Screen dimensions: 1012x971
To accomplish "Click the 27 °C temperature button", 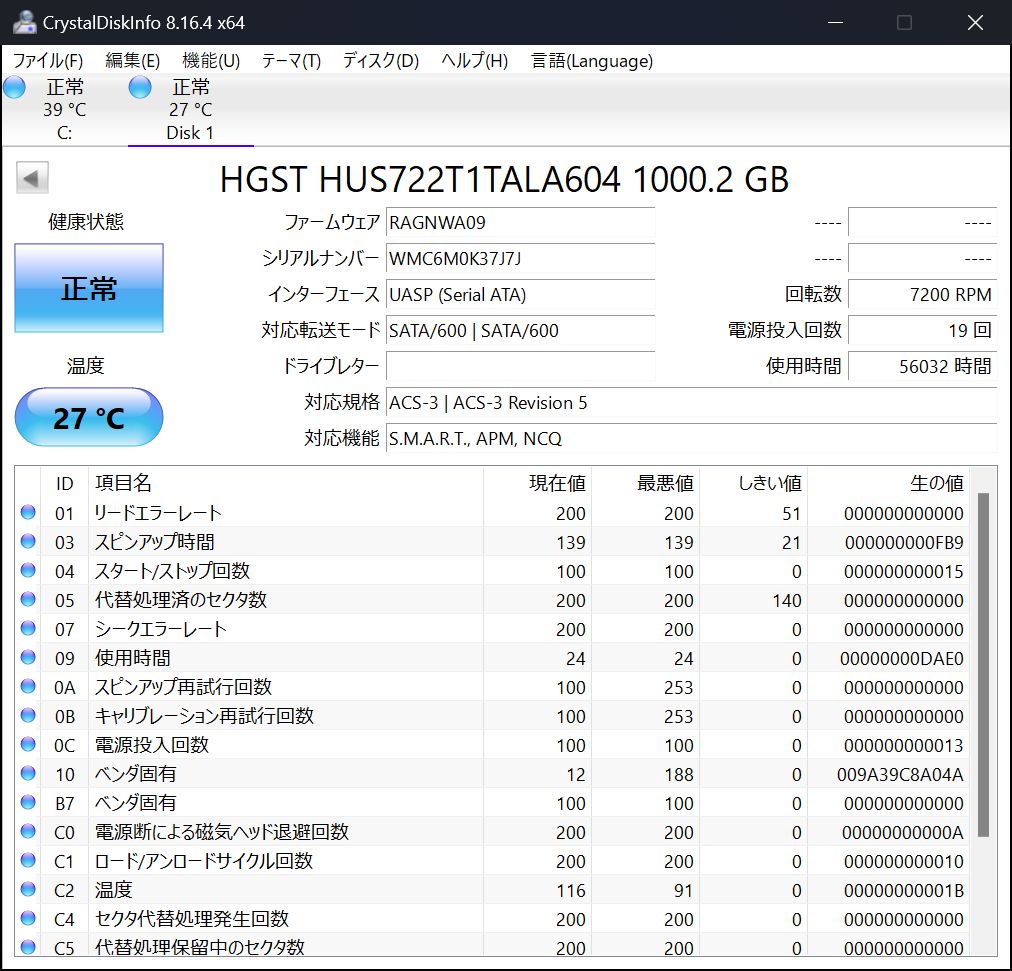I will pyautogui.click(x=89, y=417).
